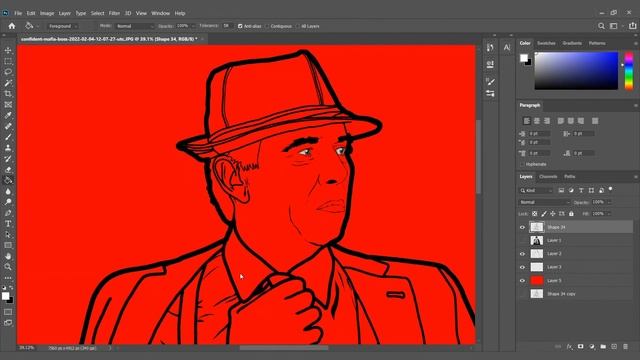The width and height of the screenshot is (640, 360).
Task: Hide the Layer 3 layer
Action: pyautogui.click(x=522, y=267)
